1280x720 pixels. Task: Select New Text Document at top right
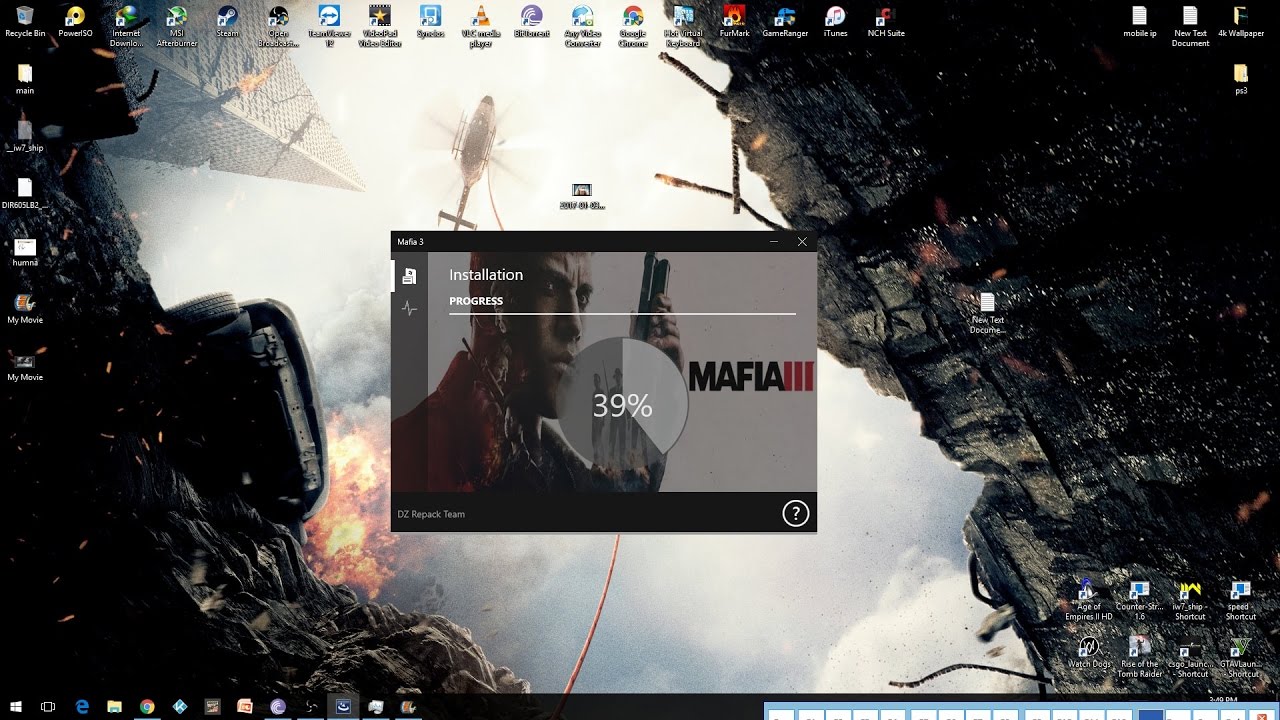coord(1190,26)
